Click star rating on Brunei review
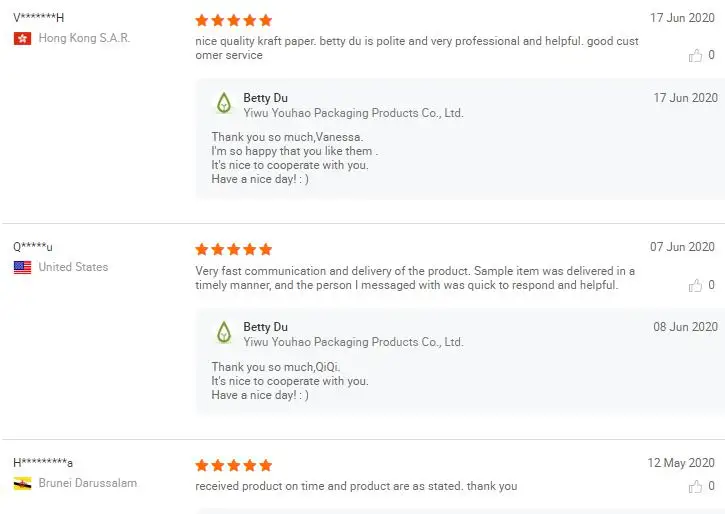This screenshot has height=514, width=725. (233, 465)
